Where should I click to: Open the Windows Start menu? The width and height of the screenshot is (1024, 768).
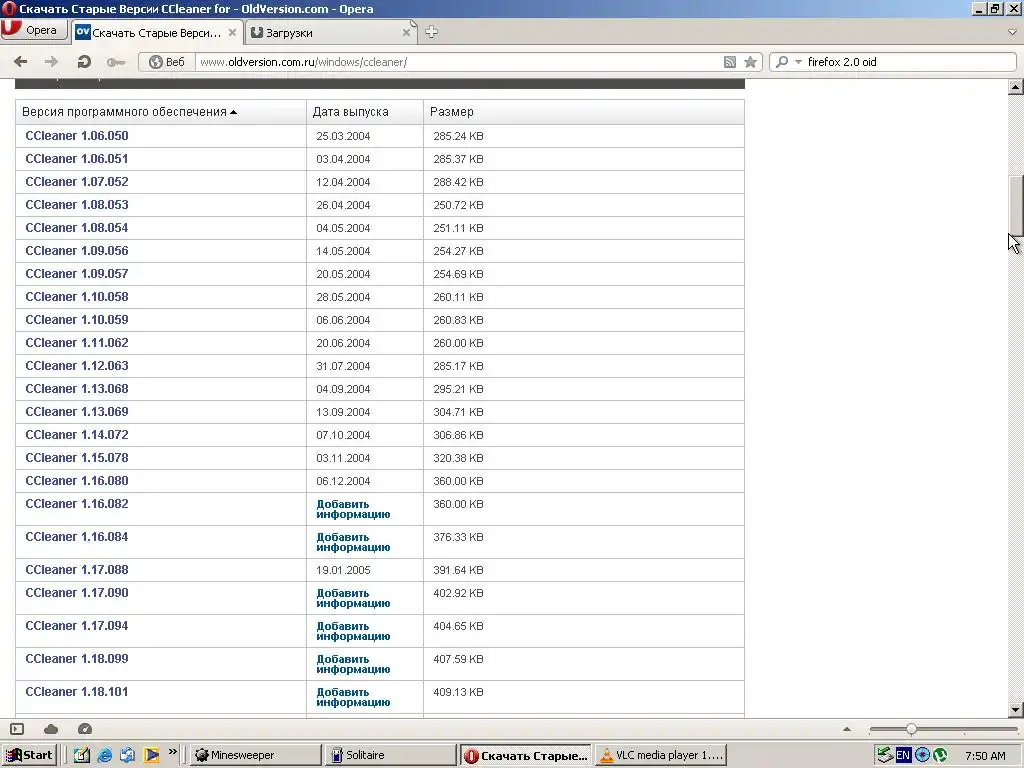click(29, 755)
